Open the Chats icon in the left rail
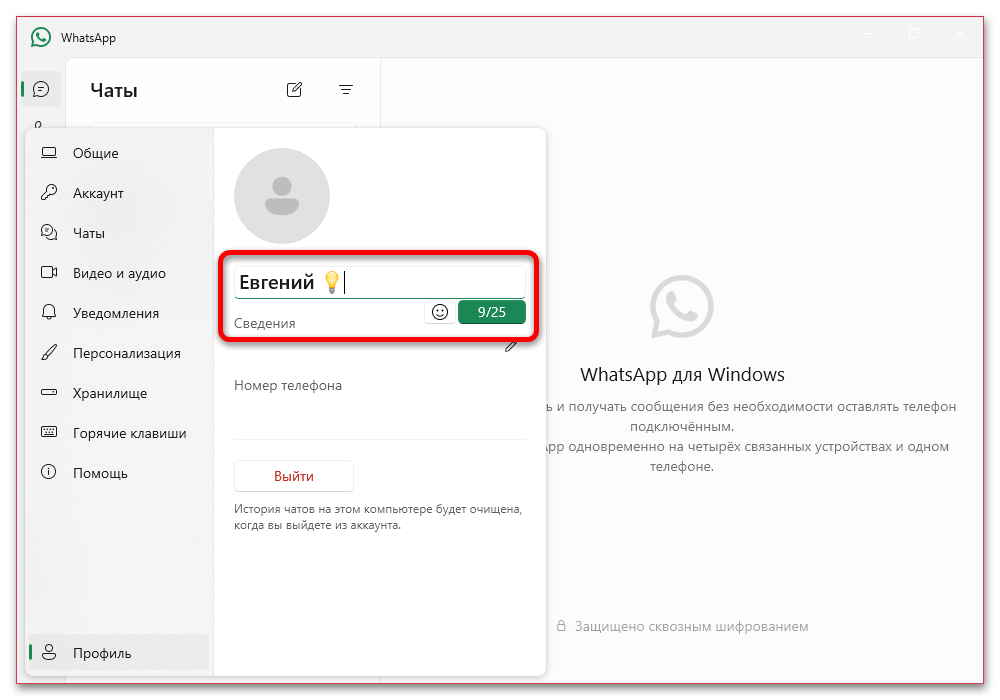The height and width of the screenshot is (700, 1000). click(x=41, y=89)
